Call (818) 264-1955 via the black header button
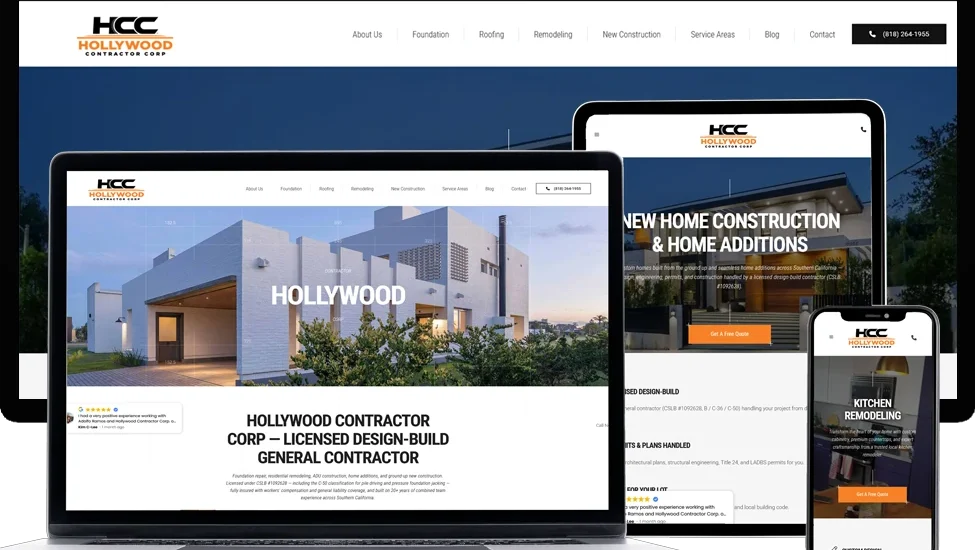Viewport: 975px width, 550px height. [x=899, y=34]
